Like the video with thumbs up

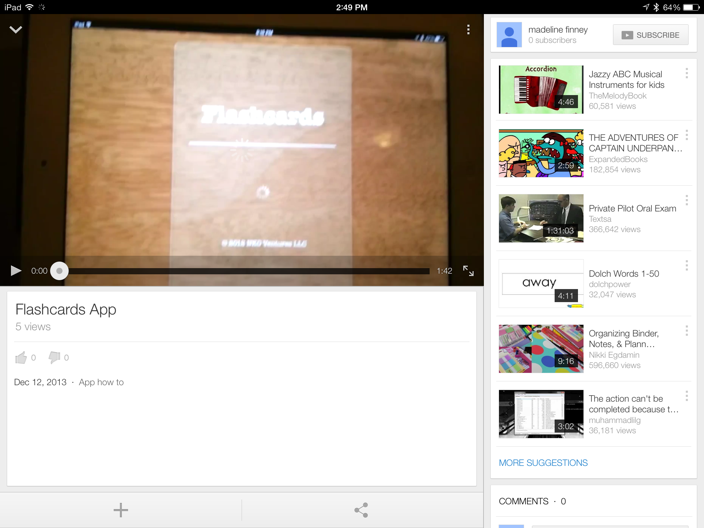pyautogui.click(x=21, y=357)
